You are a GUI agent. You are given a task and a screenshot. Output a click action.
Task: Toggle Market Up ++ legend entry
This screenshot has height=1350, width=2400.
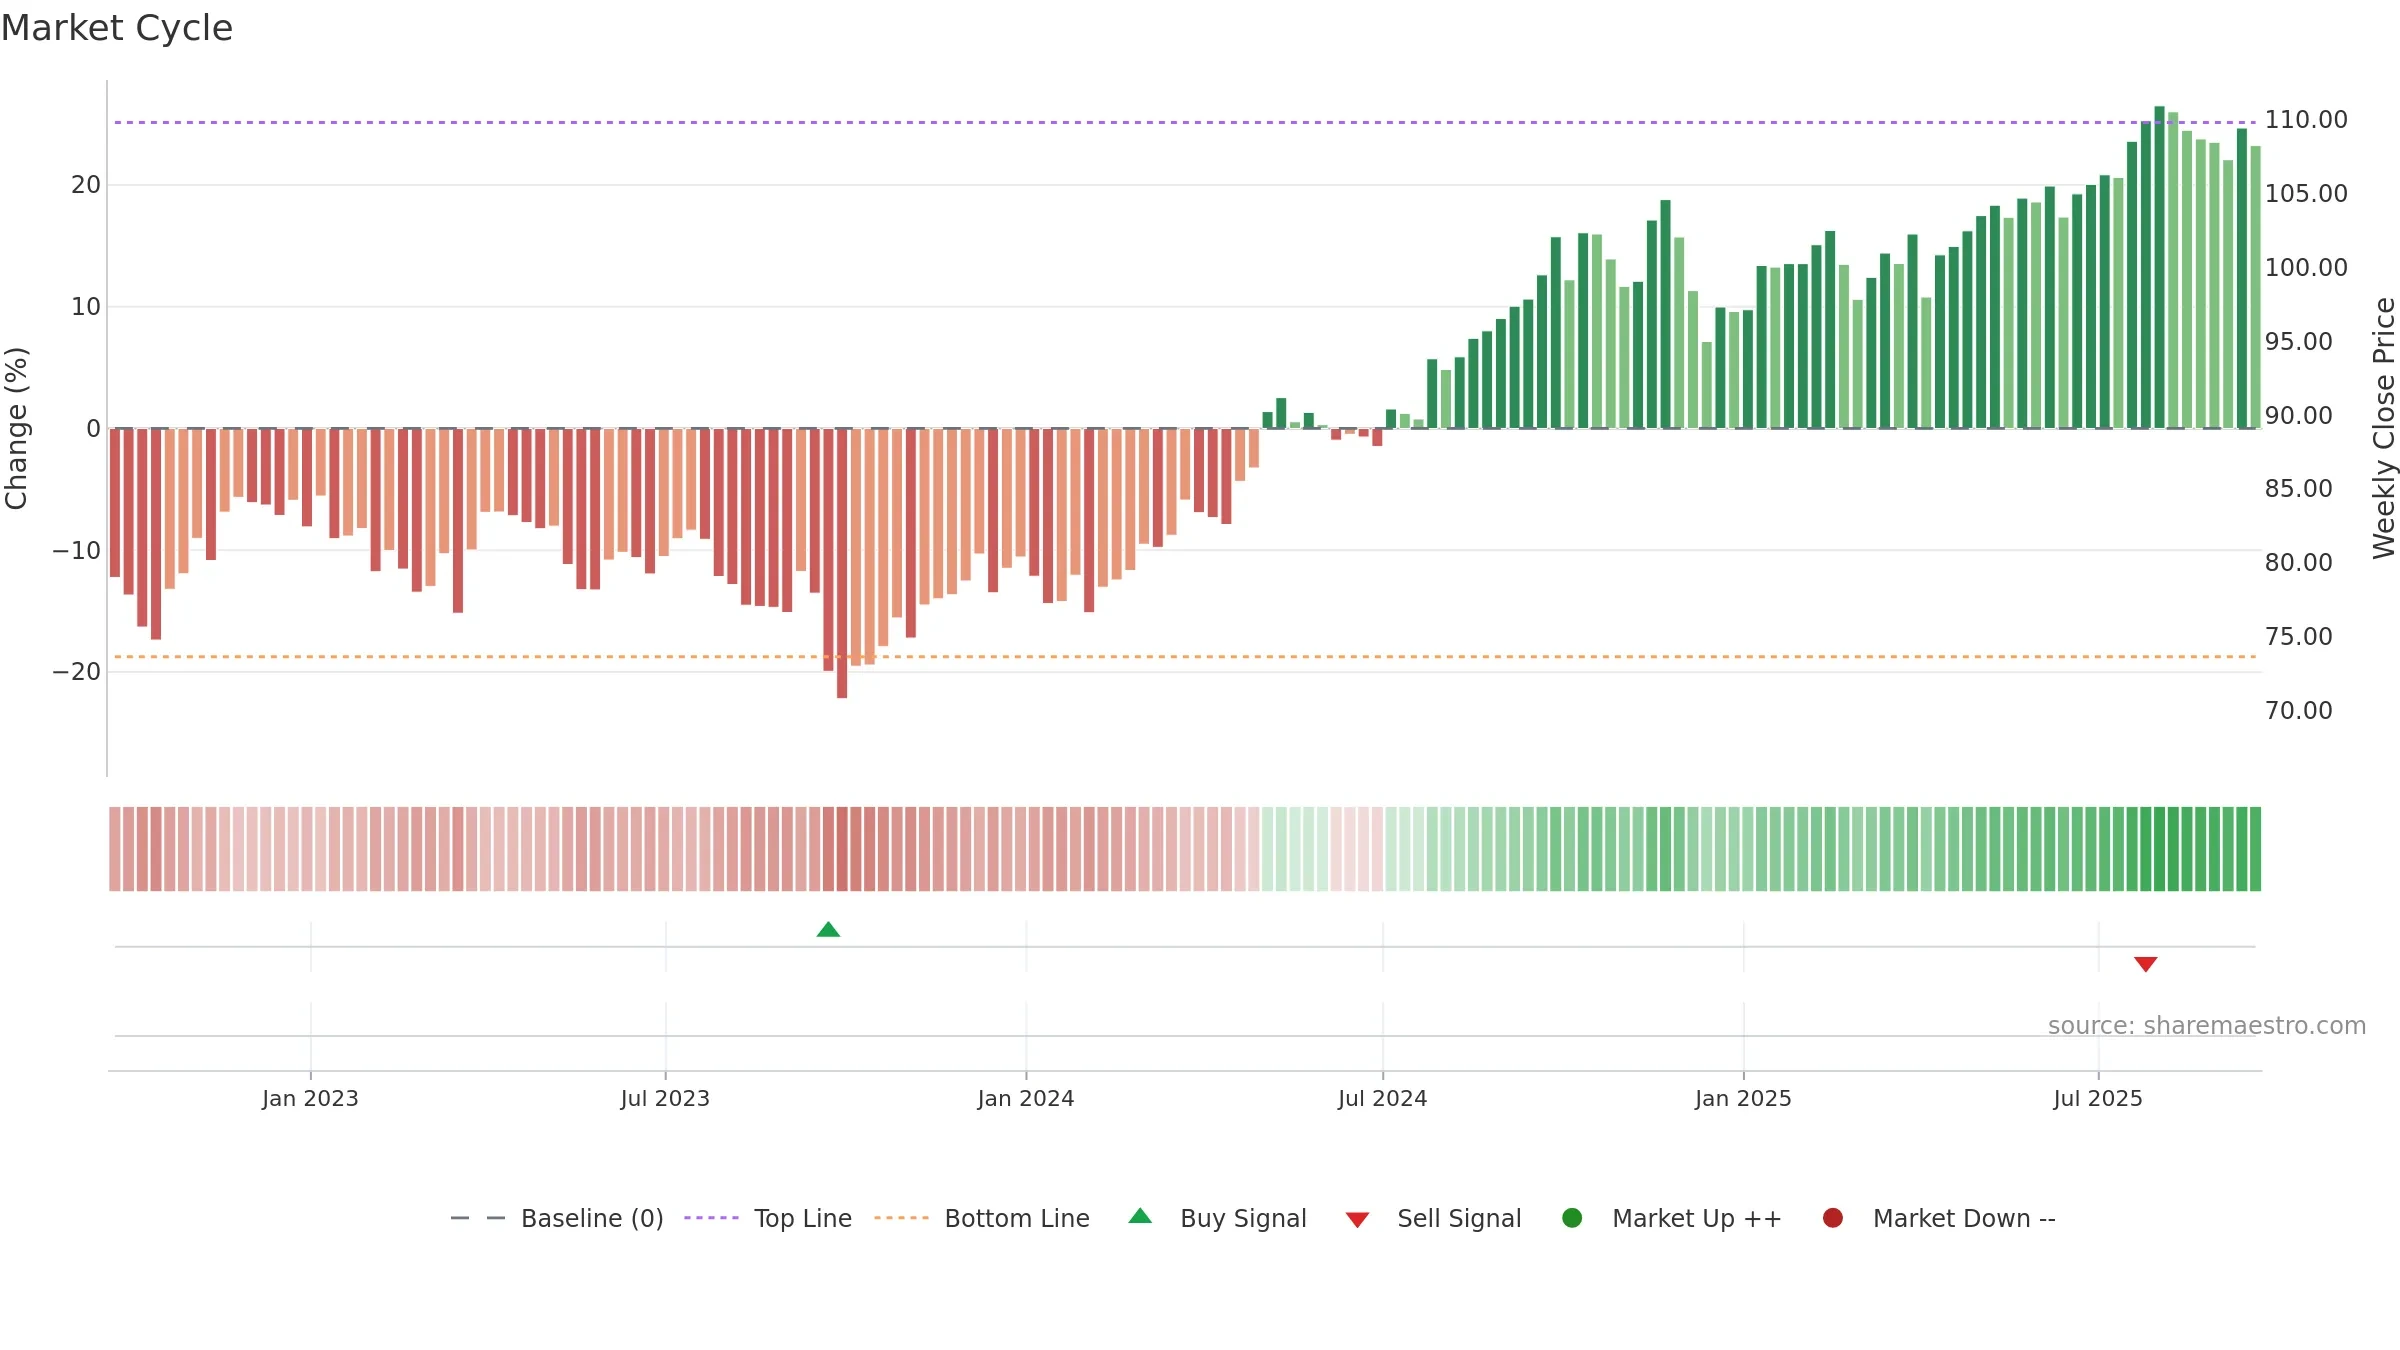coord(1671,1218)
